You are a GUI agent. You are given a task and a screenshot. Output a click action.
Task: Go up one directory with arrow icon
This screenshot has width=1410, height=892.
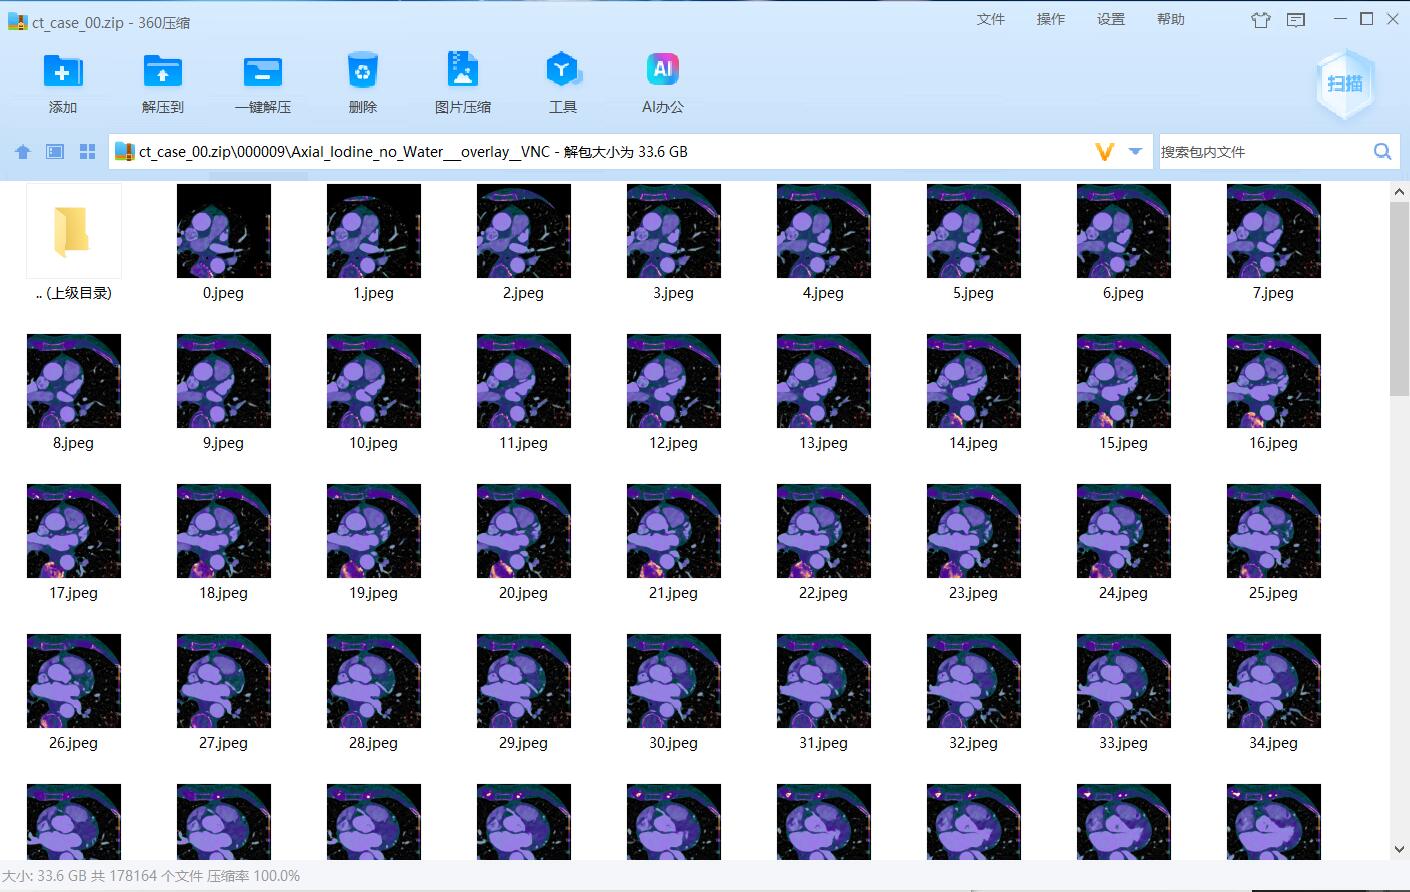click(x=23, y=152)
